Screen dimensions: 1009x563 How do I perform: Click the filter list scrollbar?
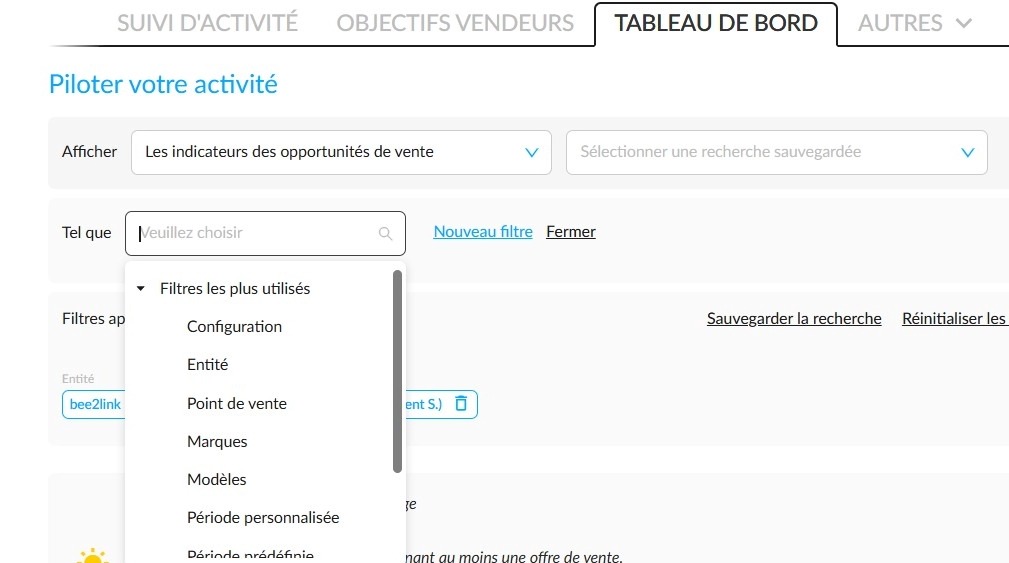(397, 372)
